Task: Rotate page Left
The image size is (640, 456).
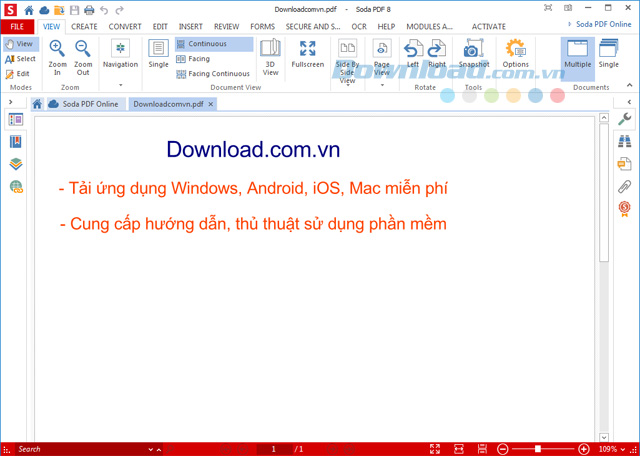Action: pos(413,53)
